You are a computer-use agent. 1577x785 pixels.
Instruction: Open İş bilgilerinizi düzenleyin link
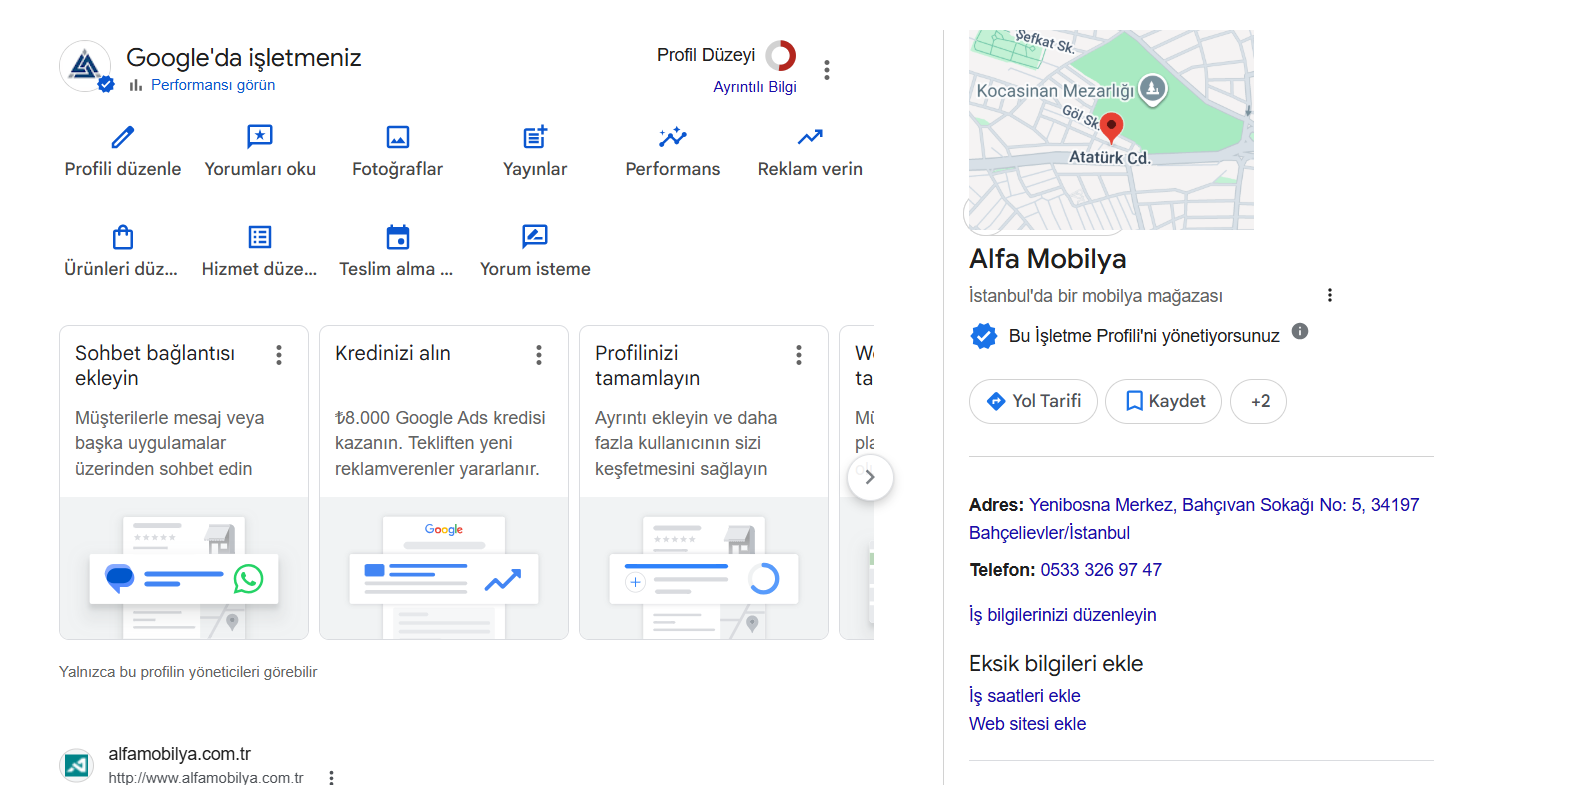tap(1062, 615)
